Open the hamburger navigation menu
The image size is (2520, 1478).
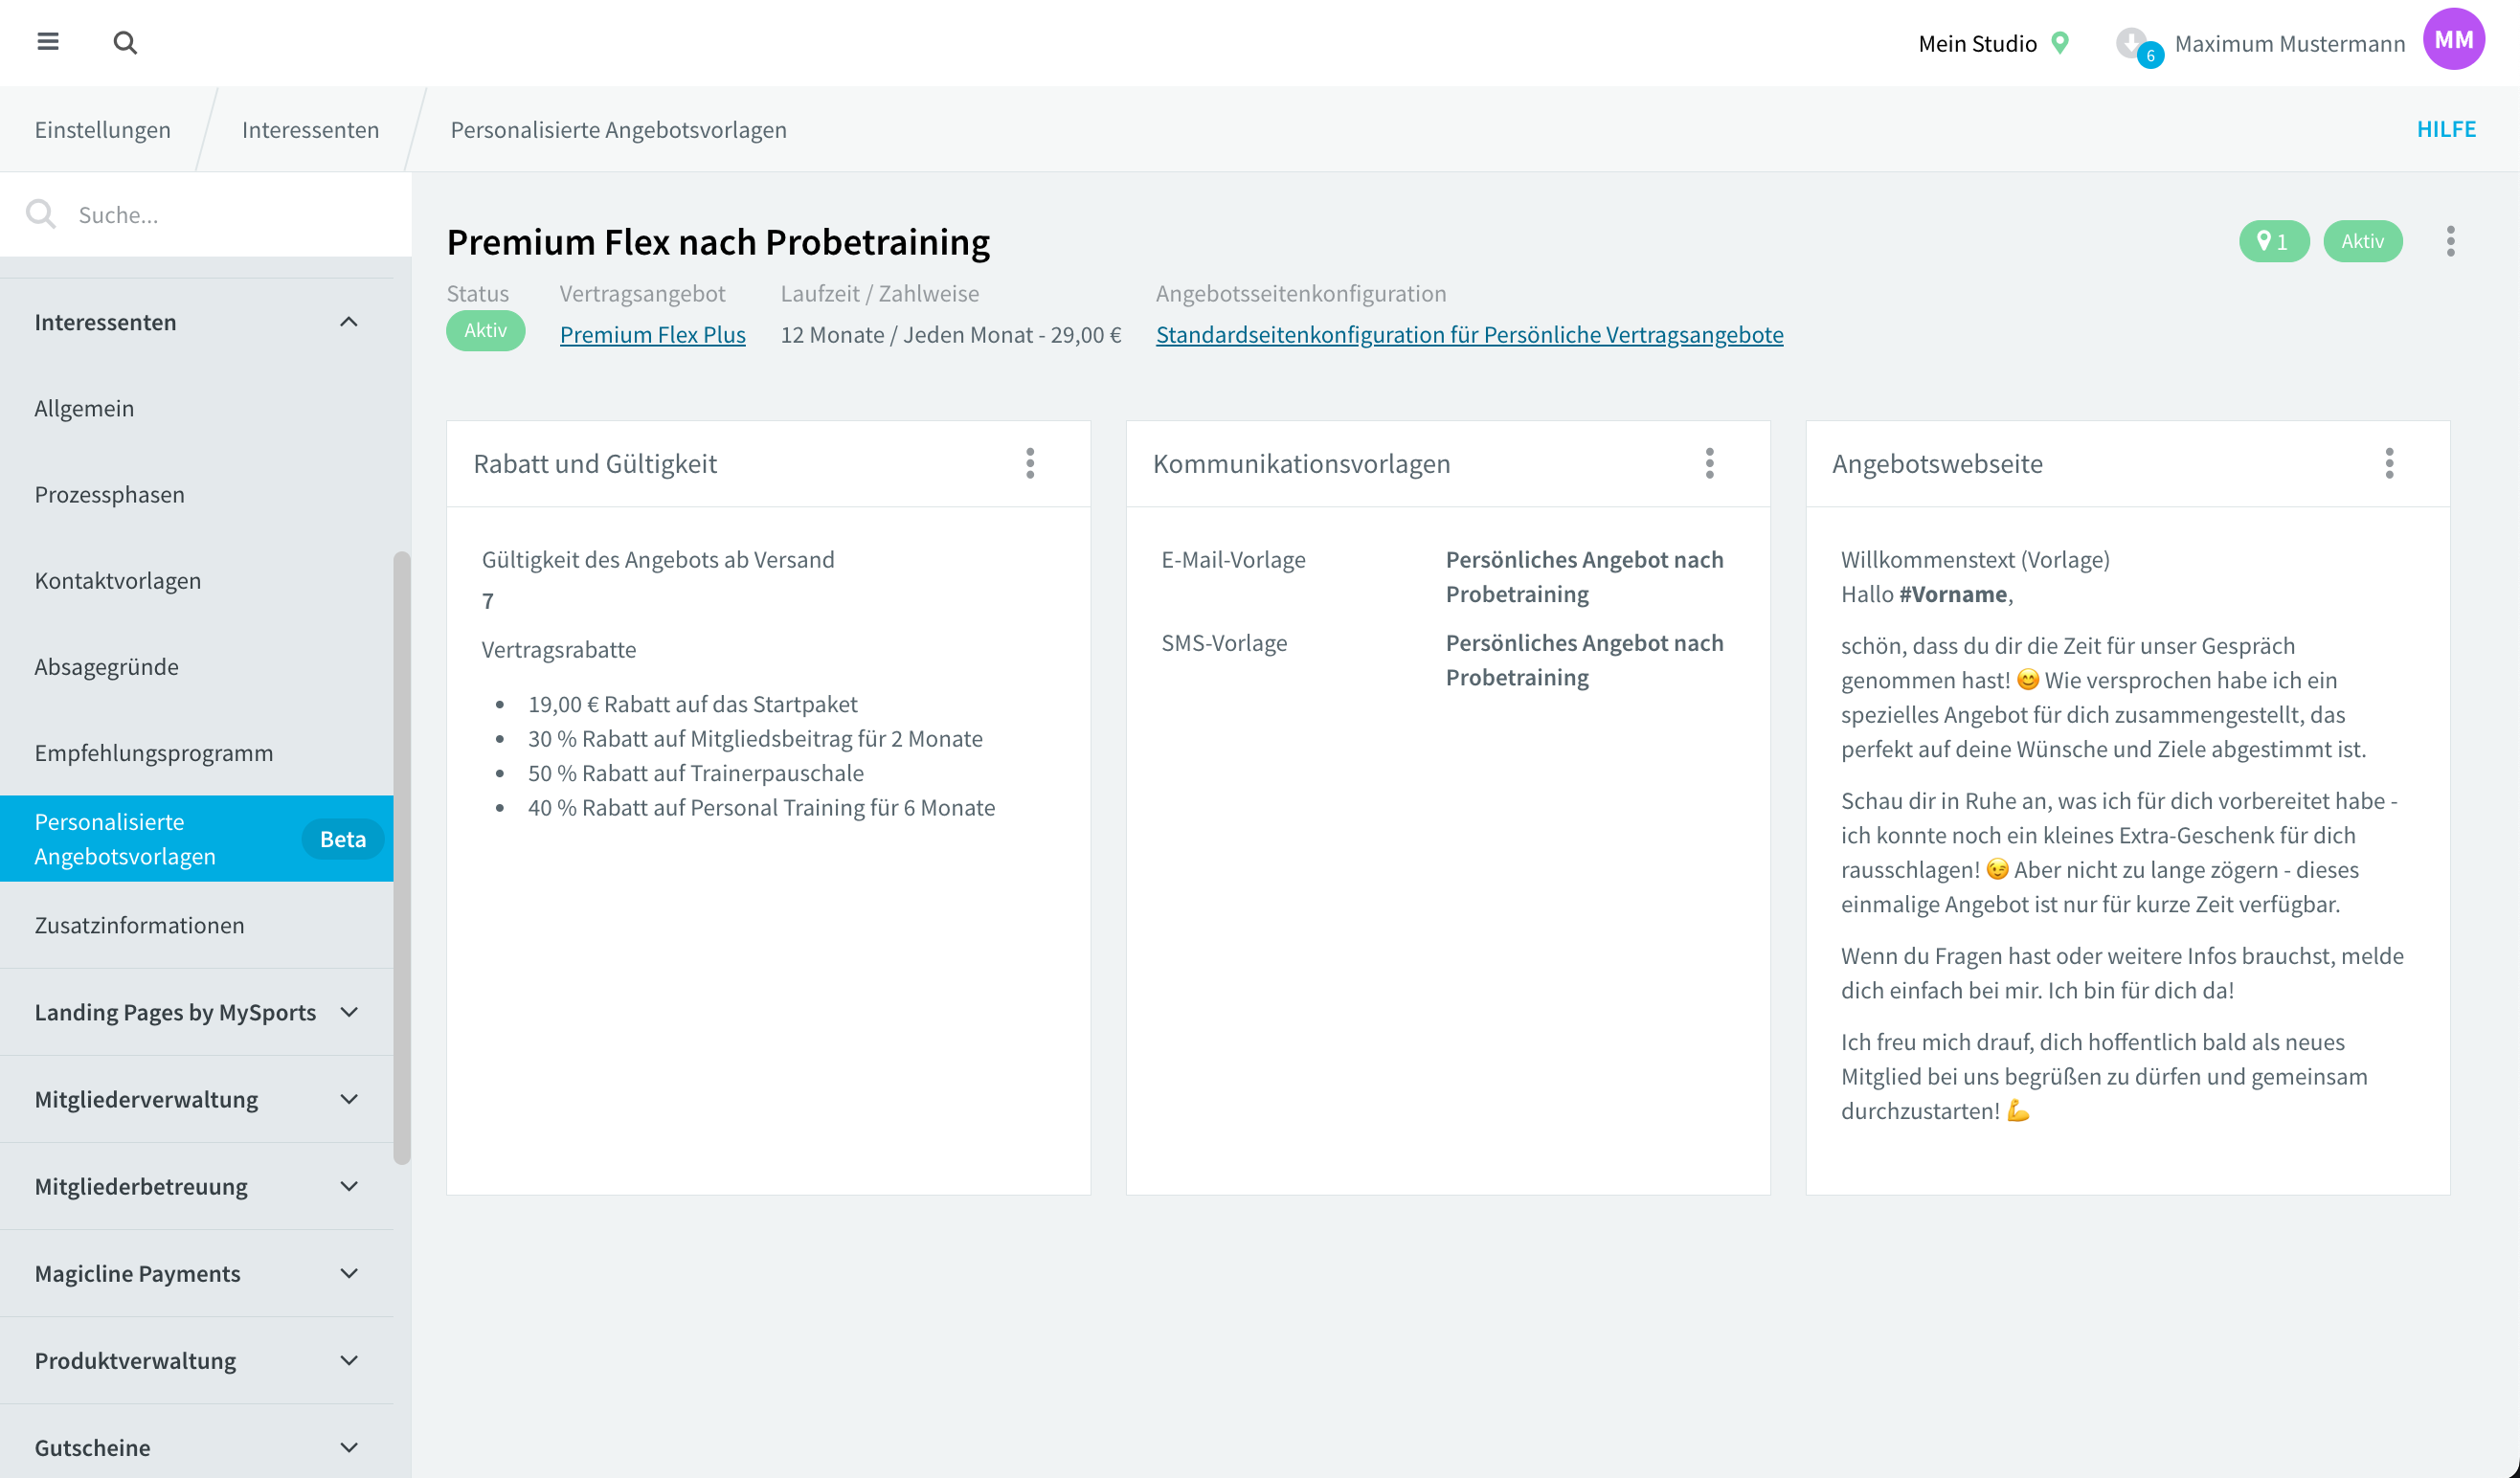[x=47, y=42]
